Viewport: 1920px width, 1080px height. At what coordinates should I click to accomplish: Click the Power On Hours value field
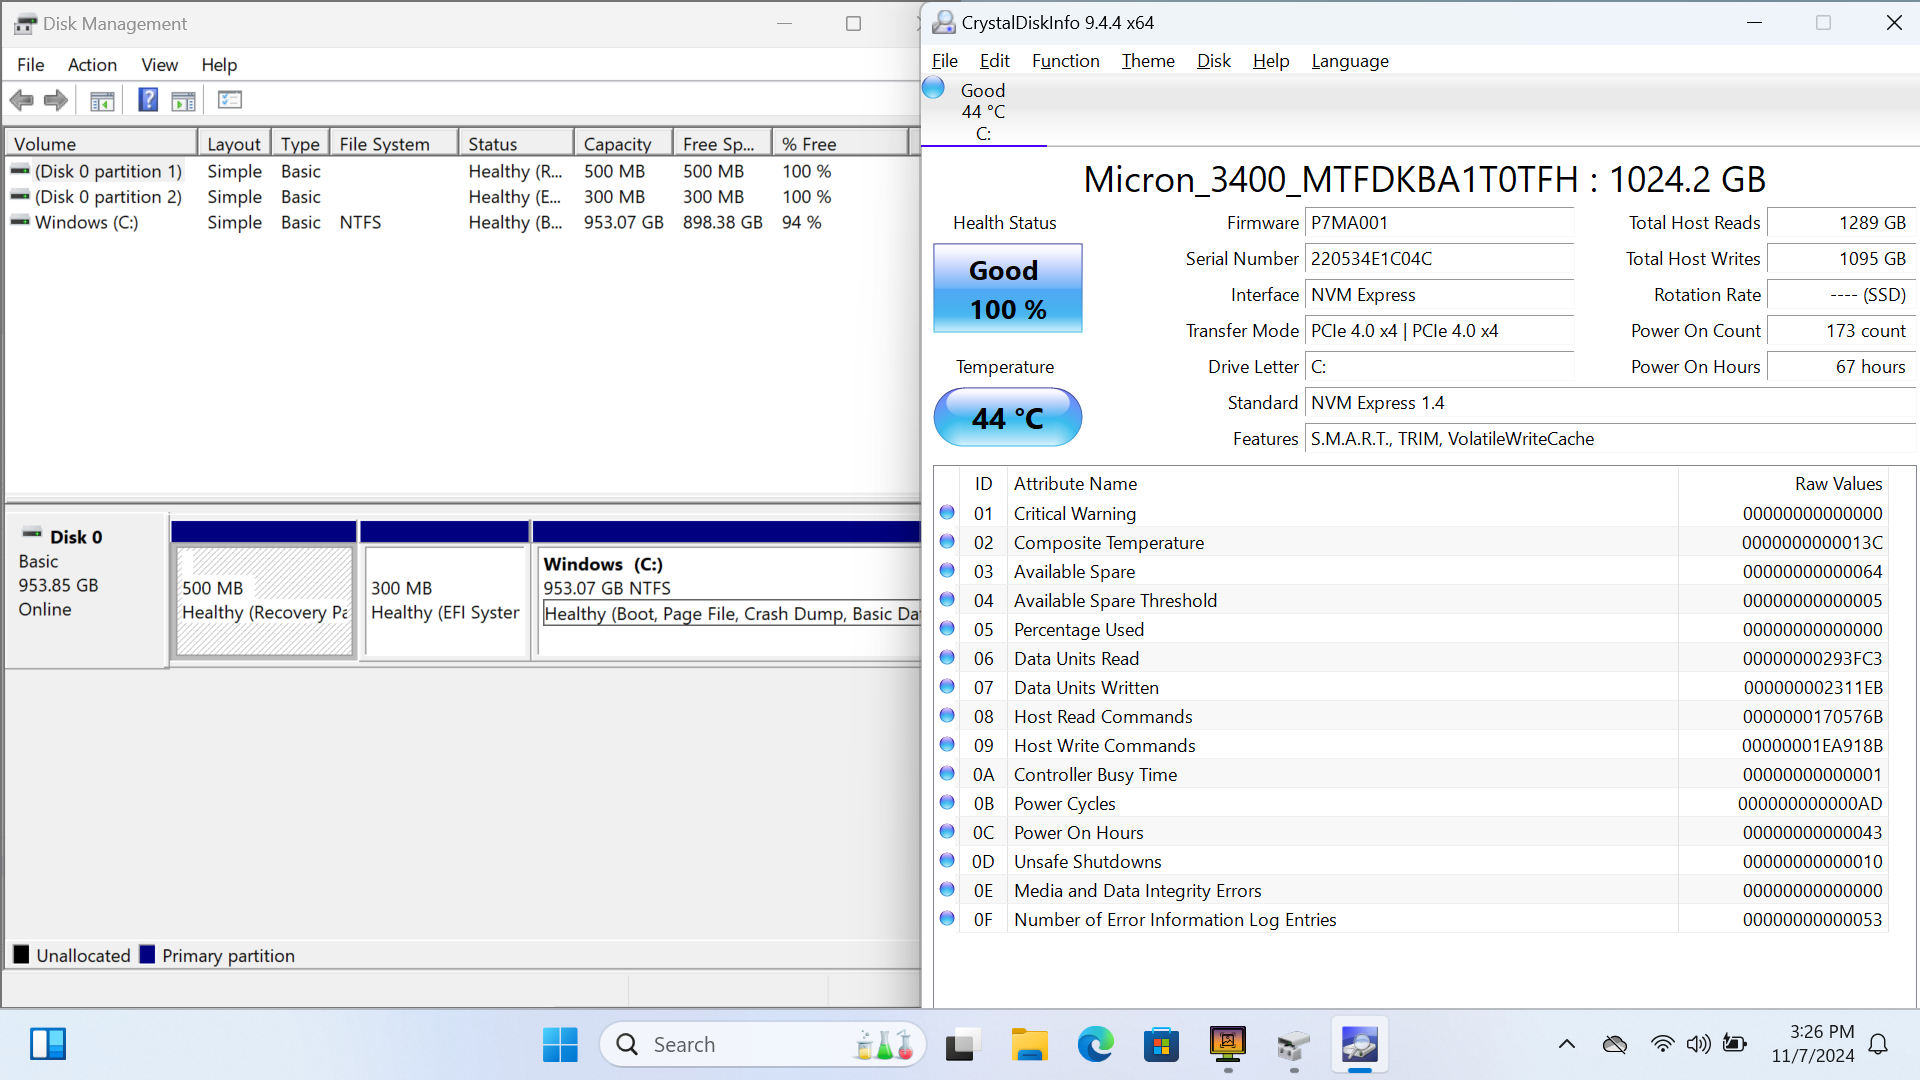click(x=1841, y=367)
